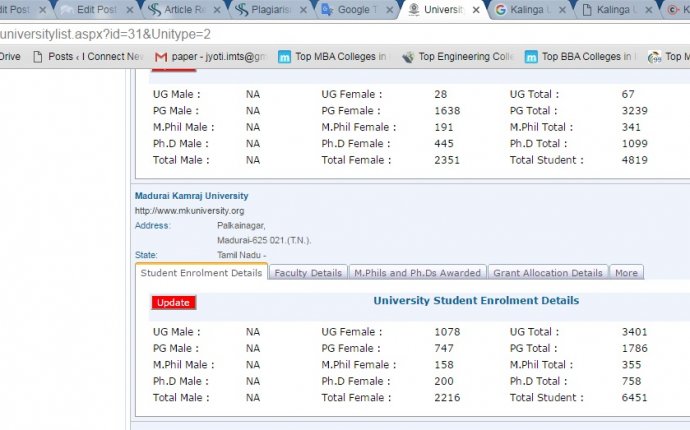
Task: Select upper table Total Student value 4819
Action: (634, 160)
